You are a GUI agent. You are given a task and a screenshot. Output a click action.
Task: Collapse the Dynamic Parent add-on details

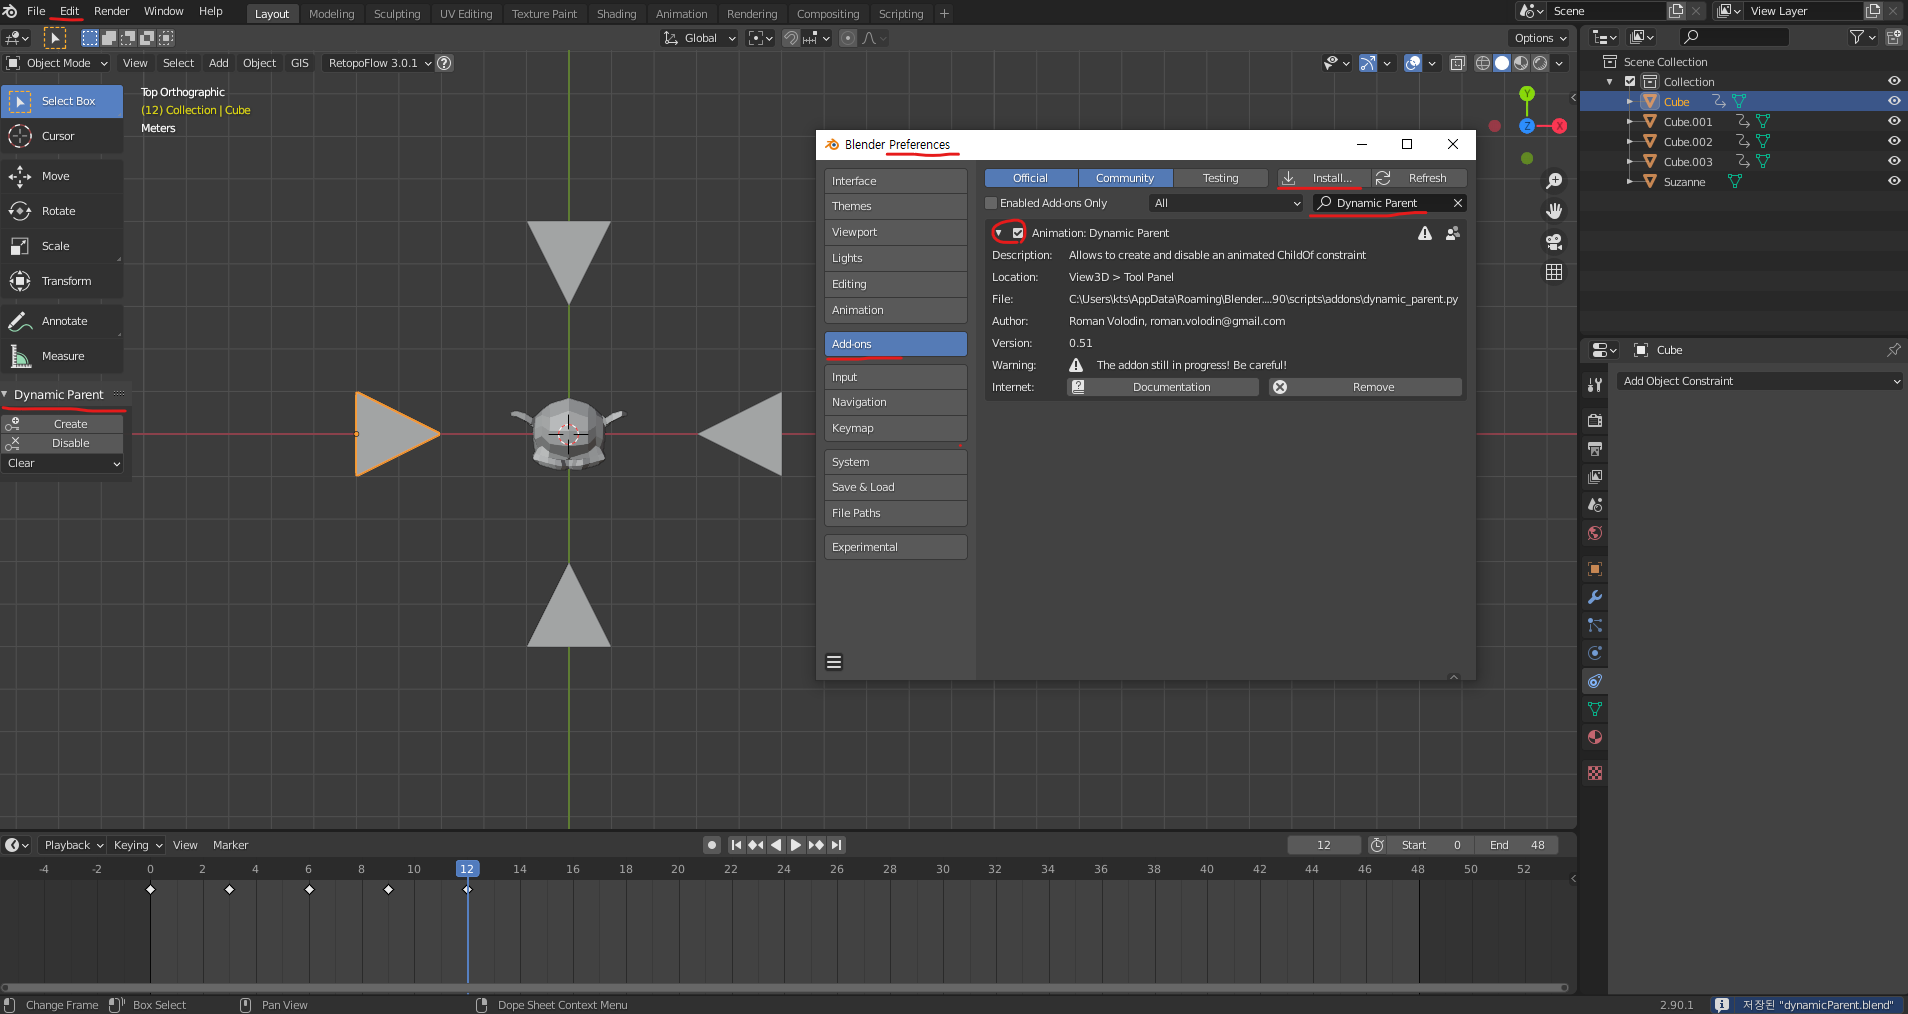(999, 233)
